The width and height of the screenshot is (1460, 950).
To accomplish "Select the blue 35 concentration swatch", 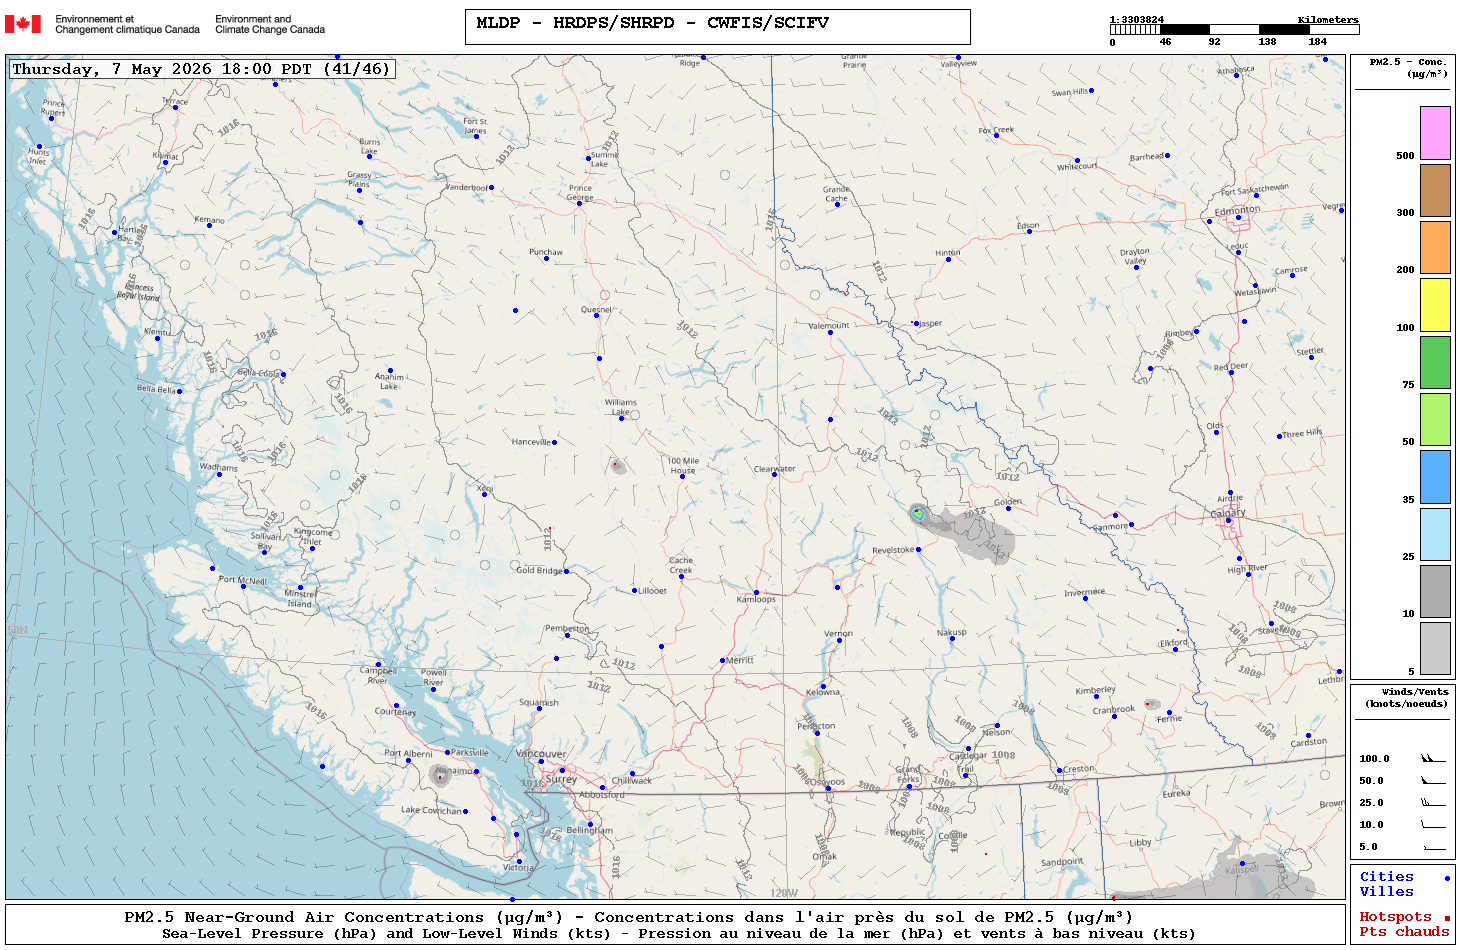I will (1435, 477).
